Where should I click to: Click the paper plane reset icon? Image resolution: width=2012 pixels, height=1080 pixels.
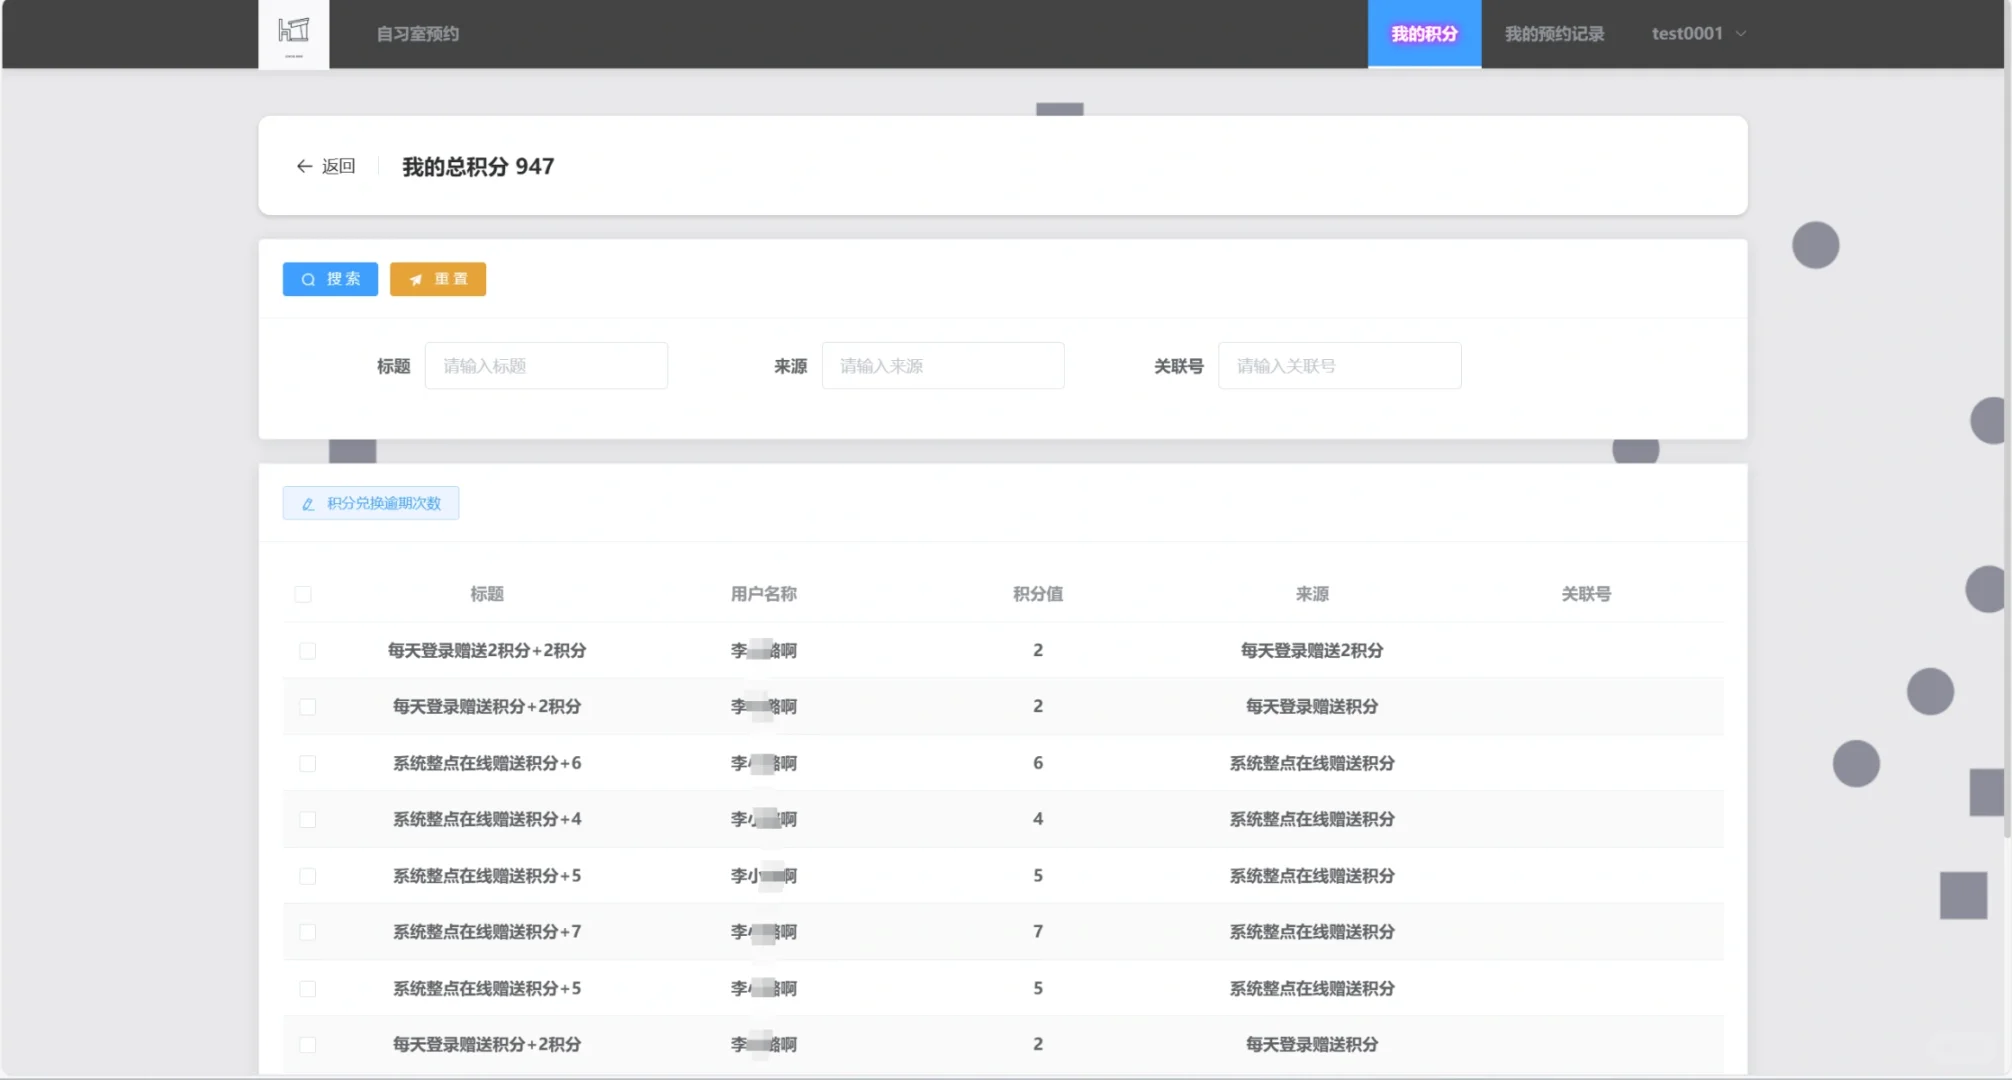(416, 280)
